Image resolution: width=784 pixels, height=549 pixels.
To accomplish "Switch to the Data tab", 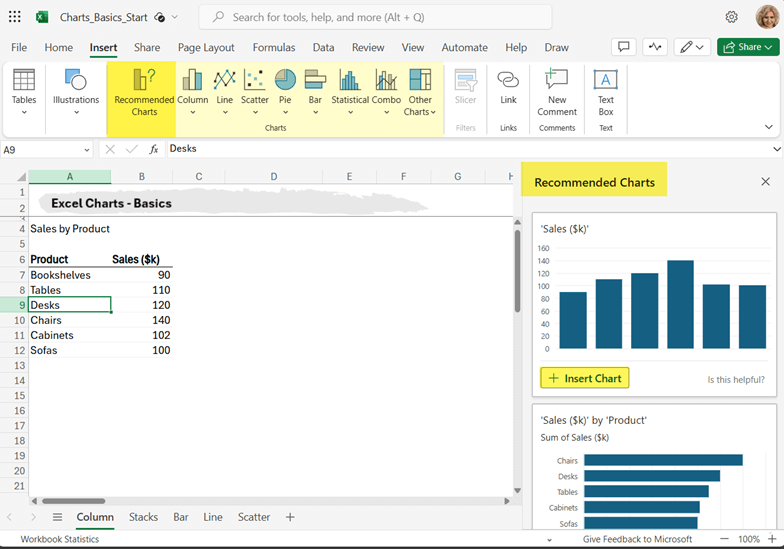I will [x=324, y=48].
